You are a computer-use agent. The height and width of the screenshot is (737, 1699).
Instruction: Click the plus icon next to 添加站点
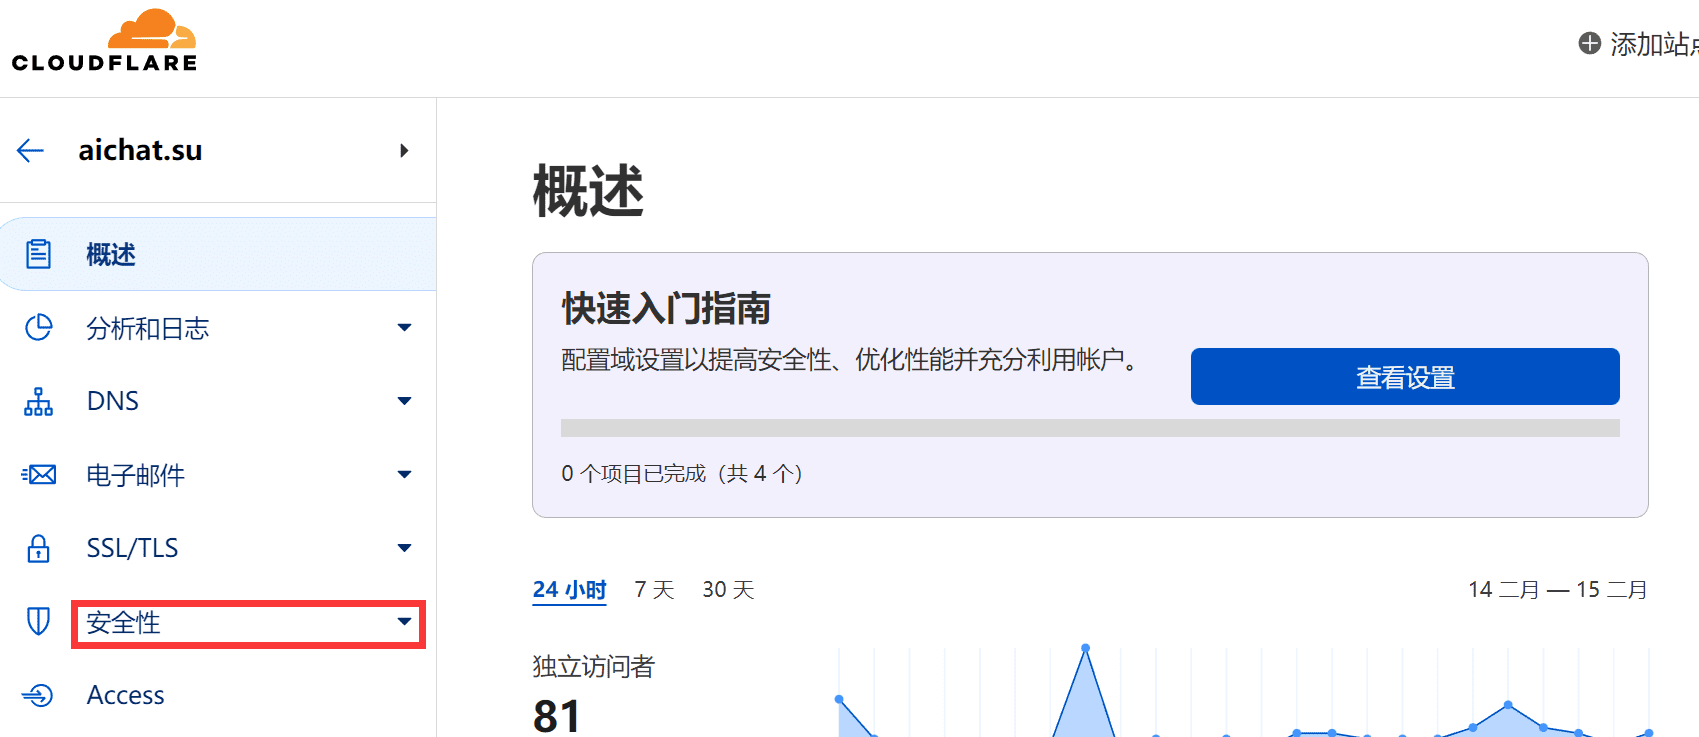coord(1589,43)
